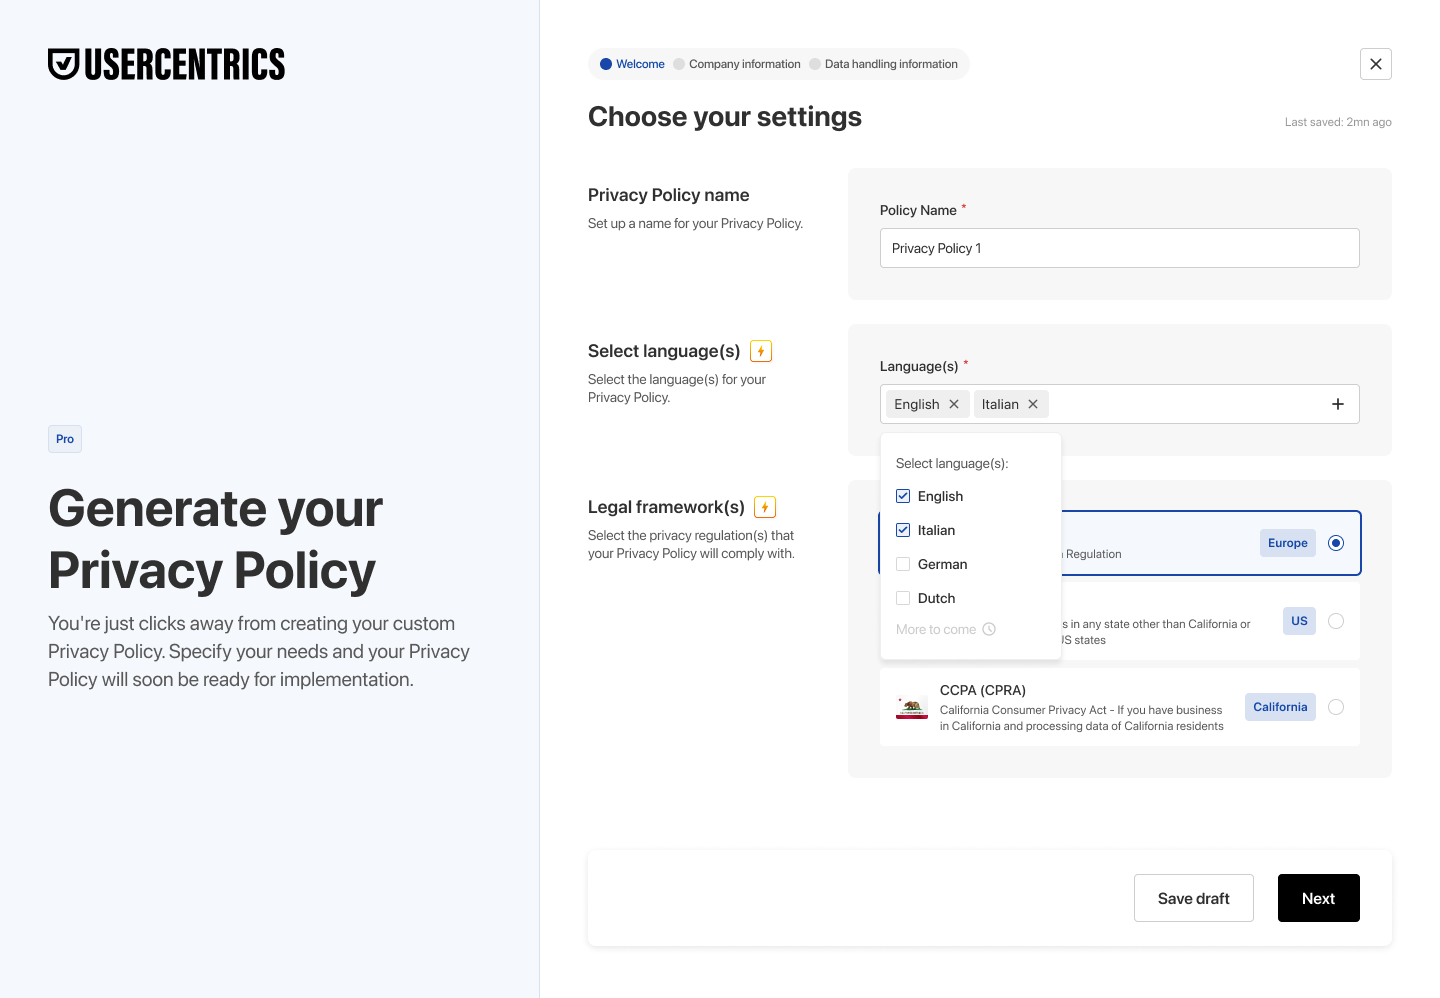Click the California region tag

[x=1280, y=707]
